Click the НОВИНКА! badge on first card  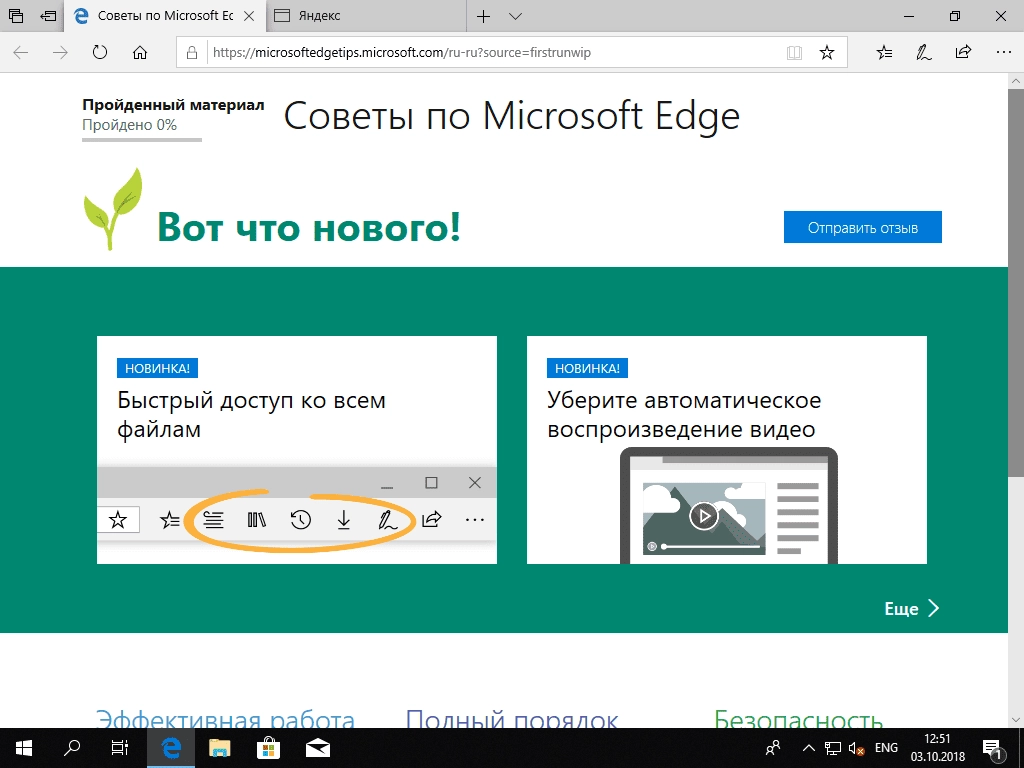pyautogui.click(x=157, y=368)
